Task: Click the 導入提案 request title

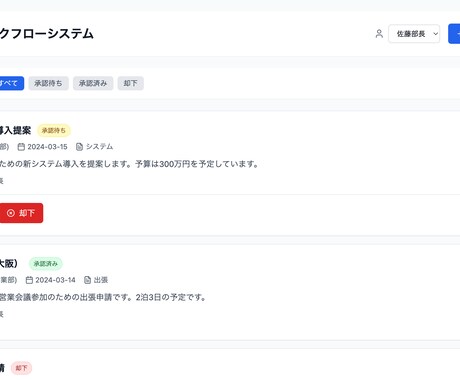Action: point(15,130)
